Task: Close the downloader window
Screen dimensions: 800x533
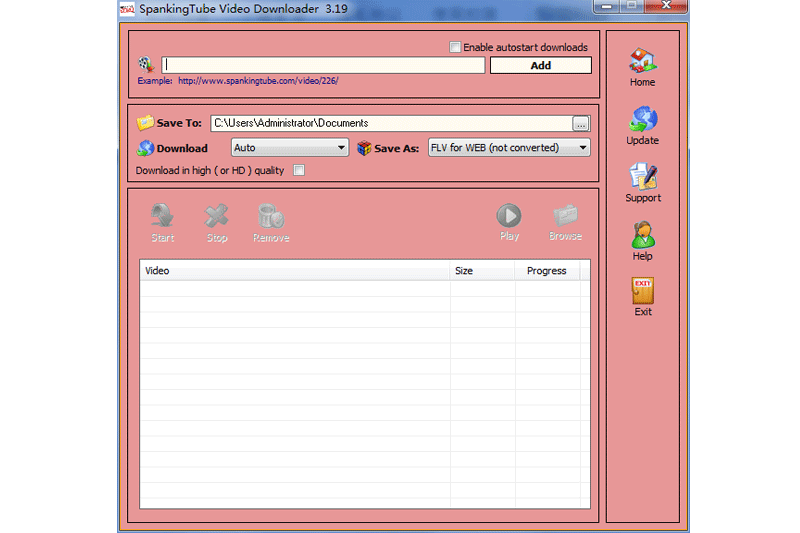Action: pyautogui.click(x=666, y=6)
